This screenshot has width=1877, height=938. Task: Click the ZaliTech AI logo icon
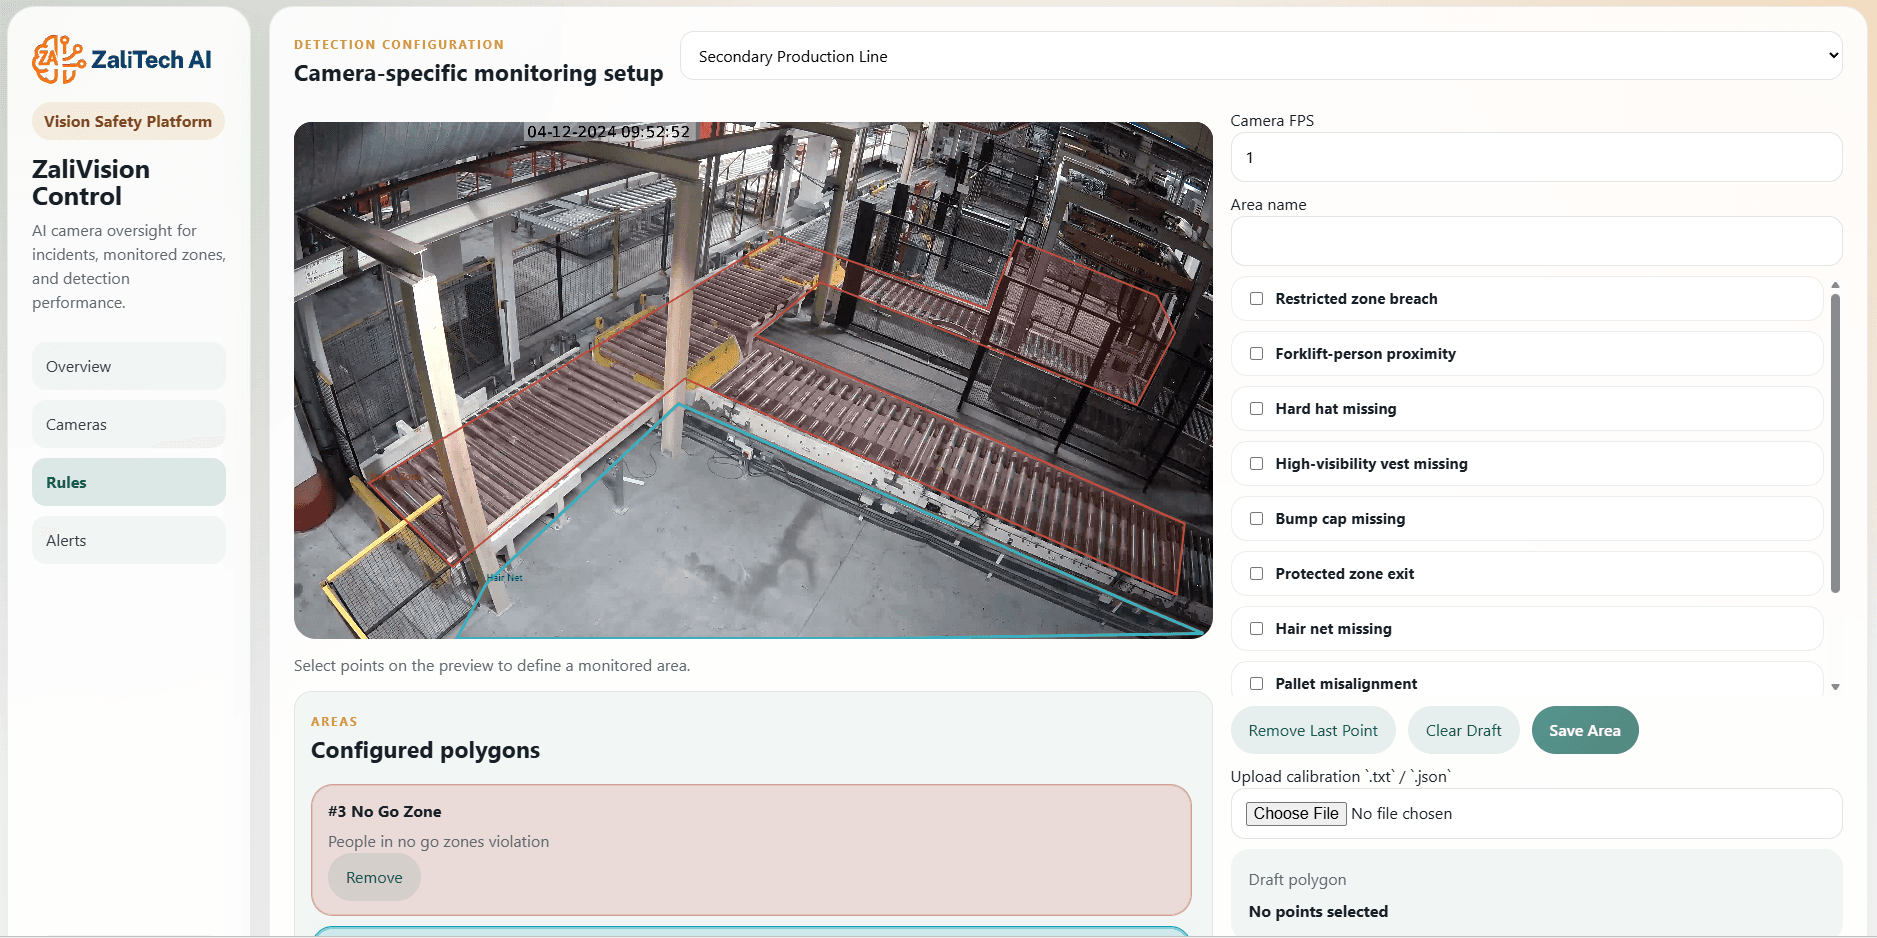click(58, 59)
